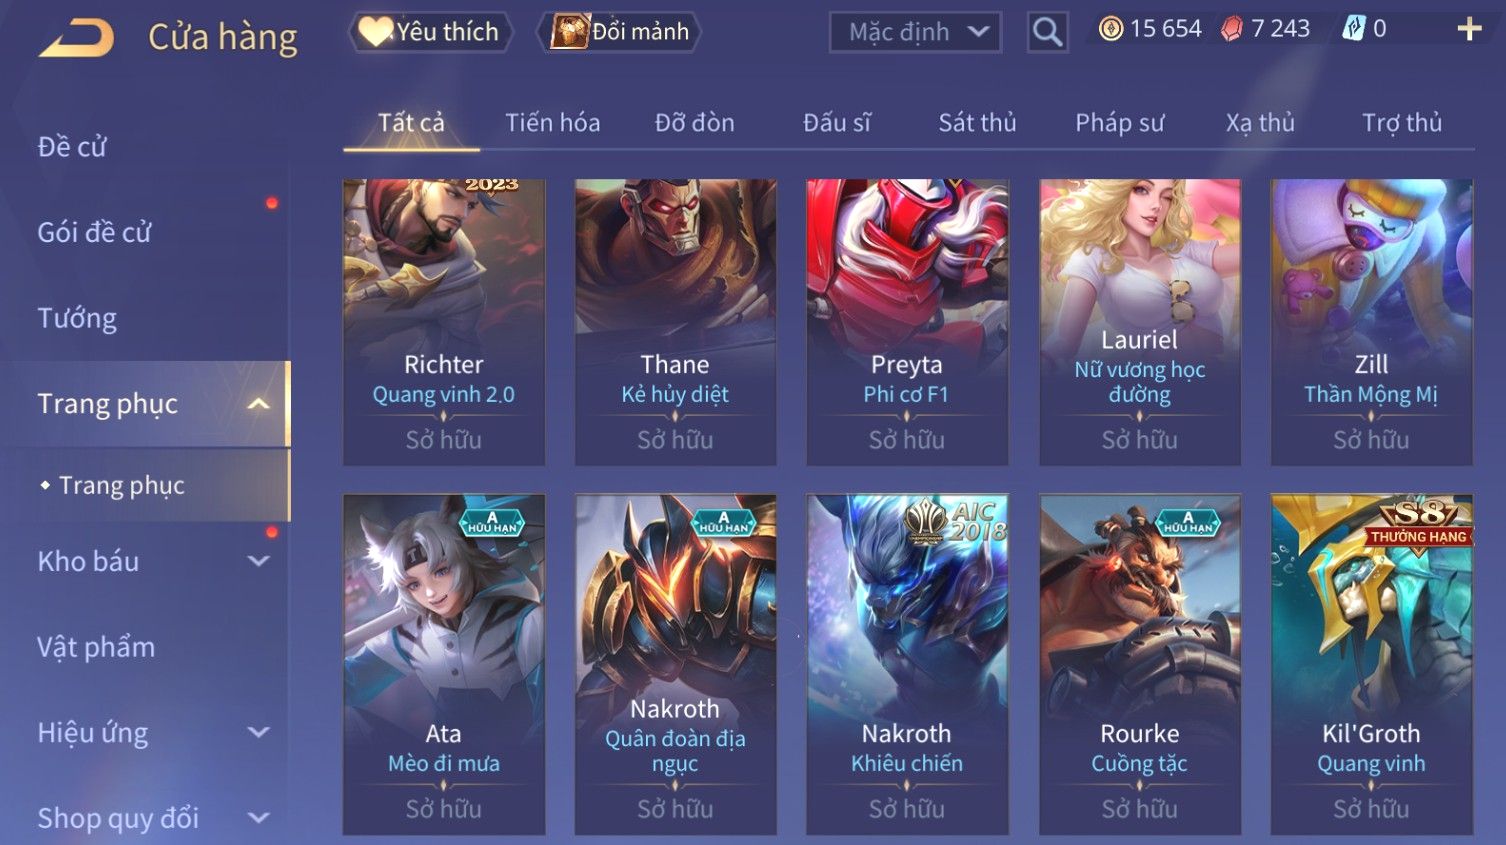
Task: Select the Nakroth Khiêu chiến skin card
Action: 907,664
